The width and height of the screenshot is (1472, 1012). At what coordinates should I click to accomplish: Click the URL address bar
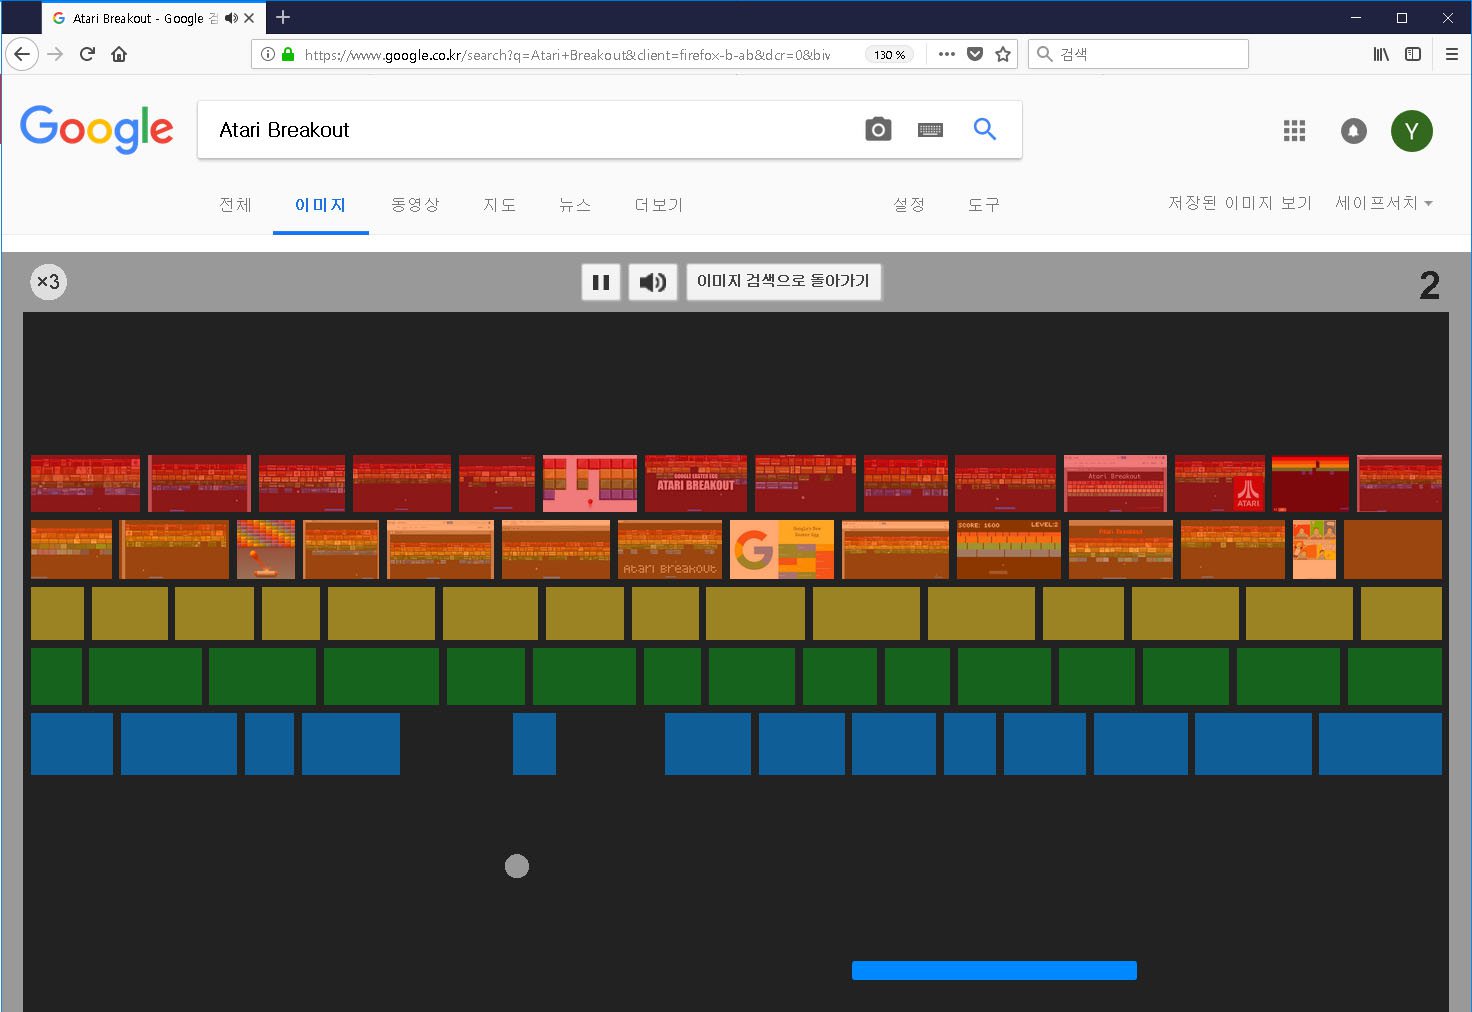[567, 55]
